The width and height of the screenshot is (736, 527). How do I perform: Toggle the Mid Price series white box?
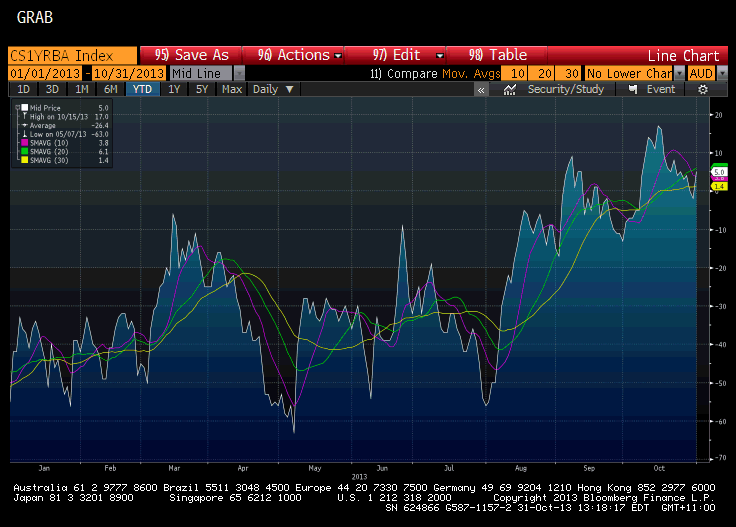24,106
